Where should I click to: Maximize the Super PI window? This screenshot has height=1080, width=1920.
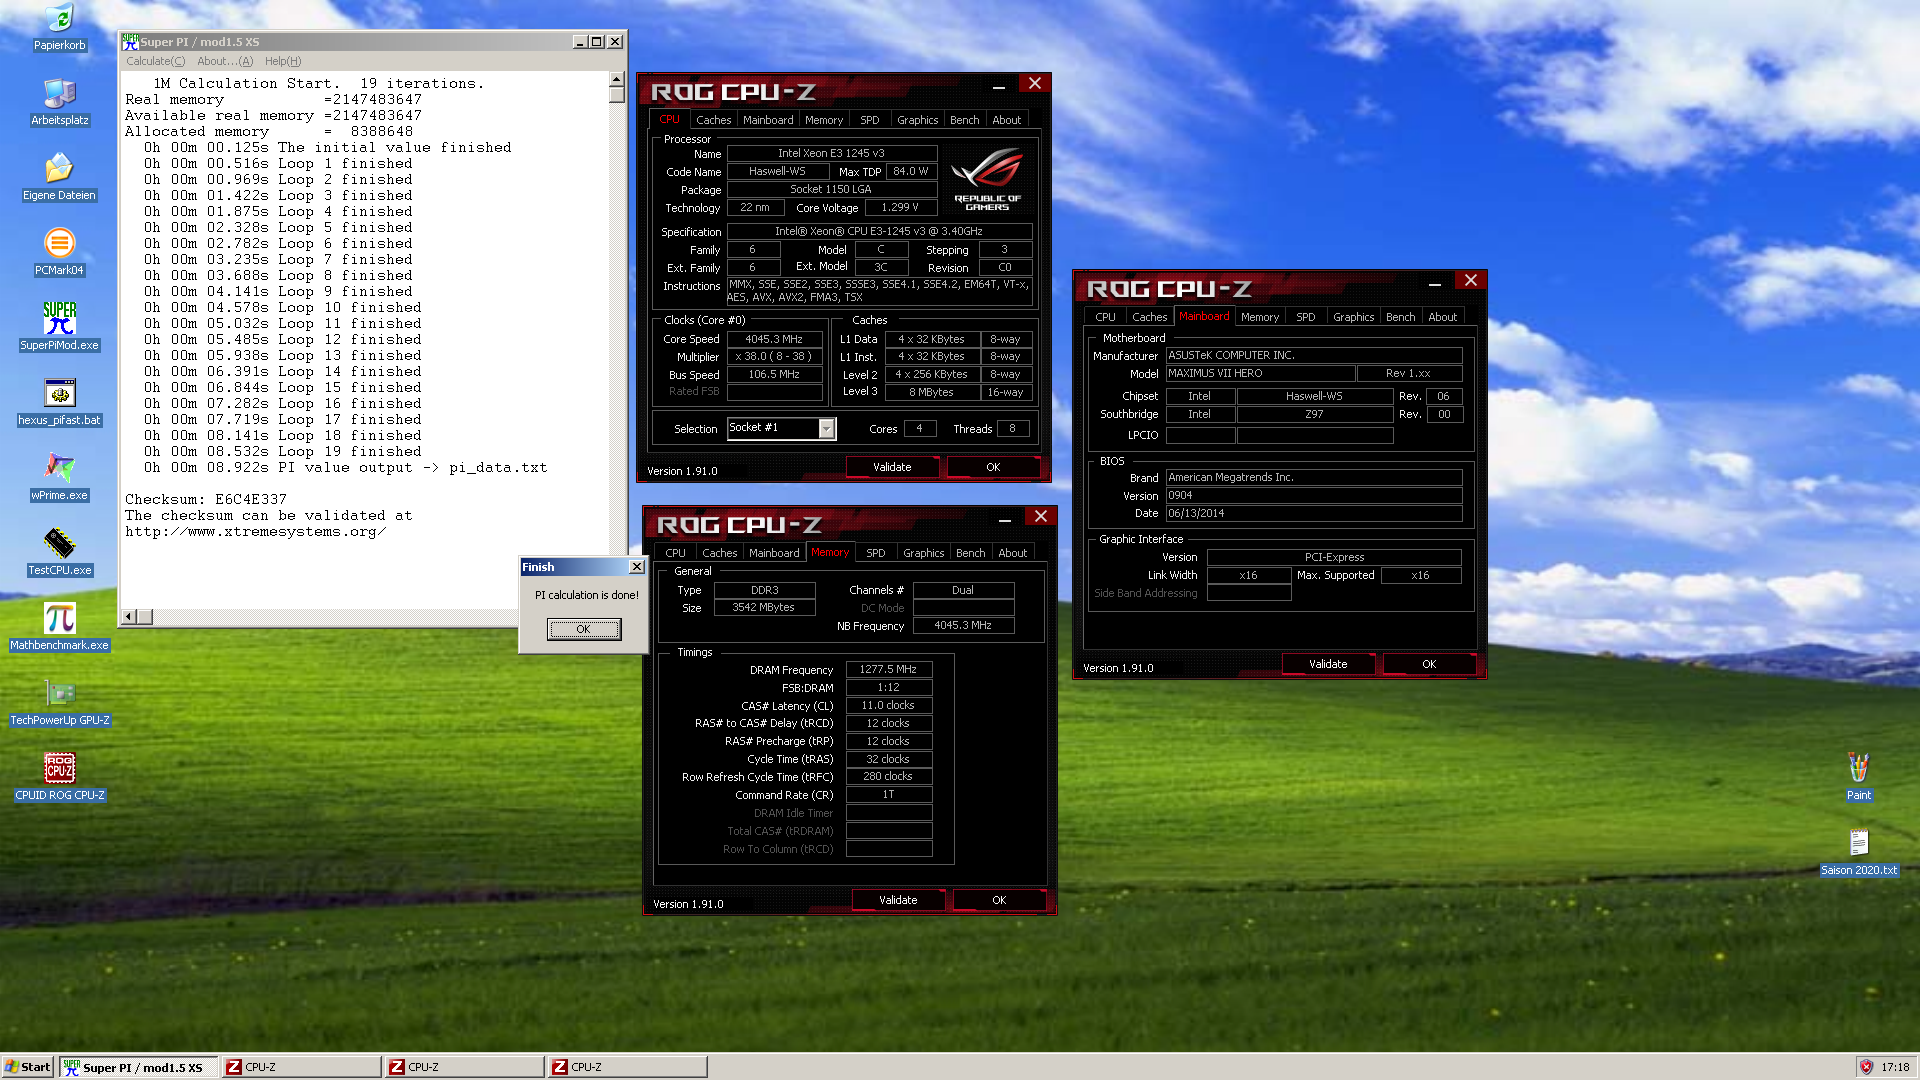tap(597, 42)
